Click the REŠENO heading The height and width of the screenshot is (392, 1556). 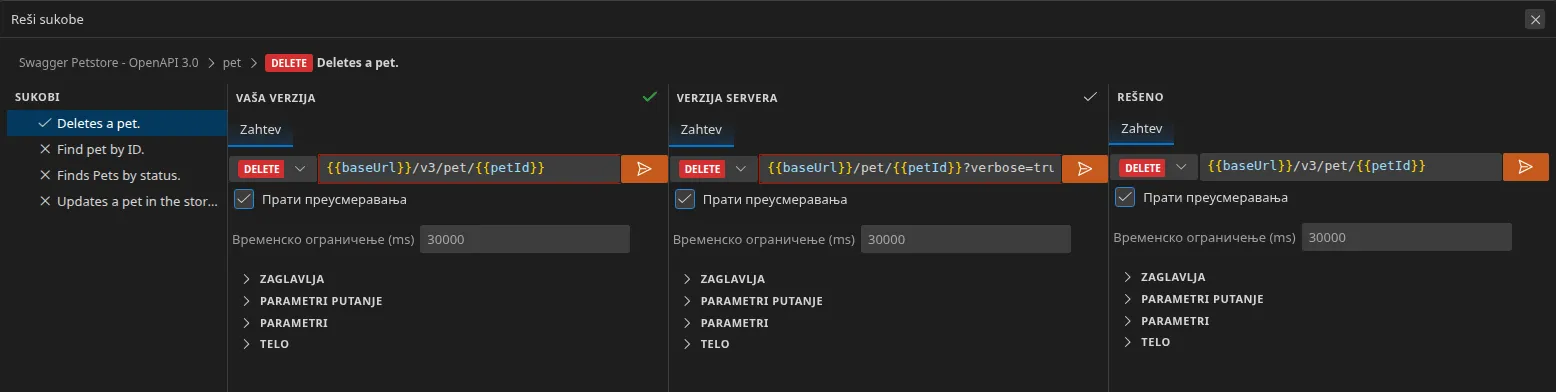click(1141, 98)
